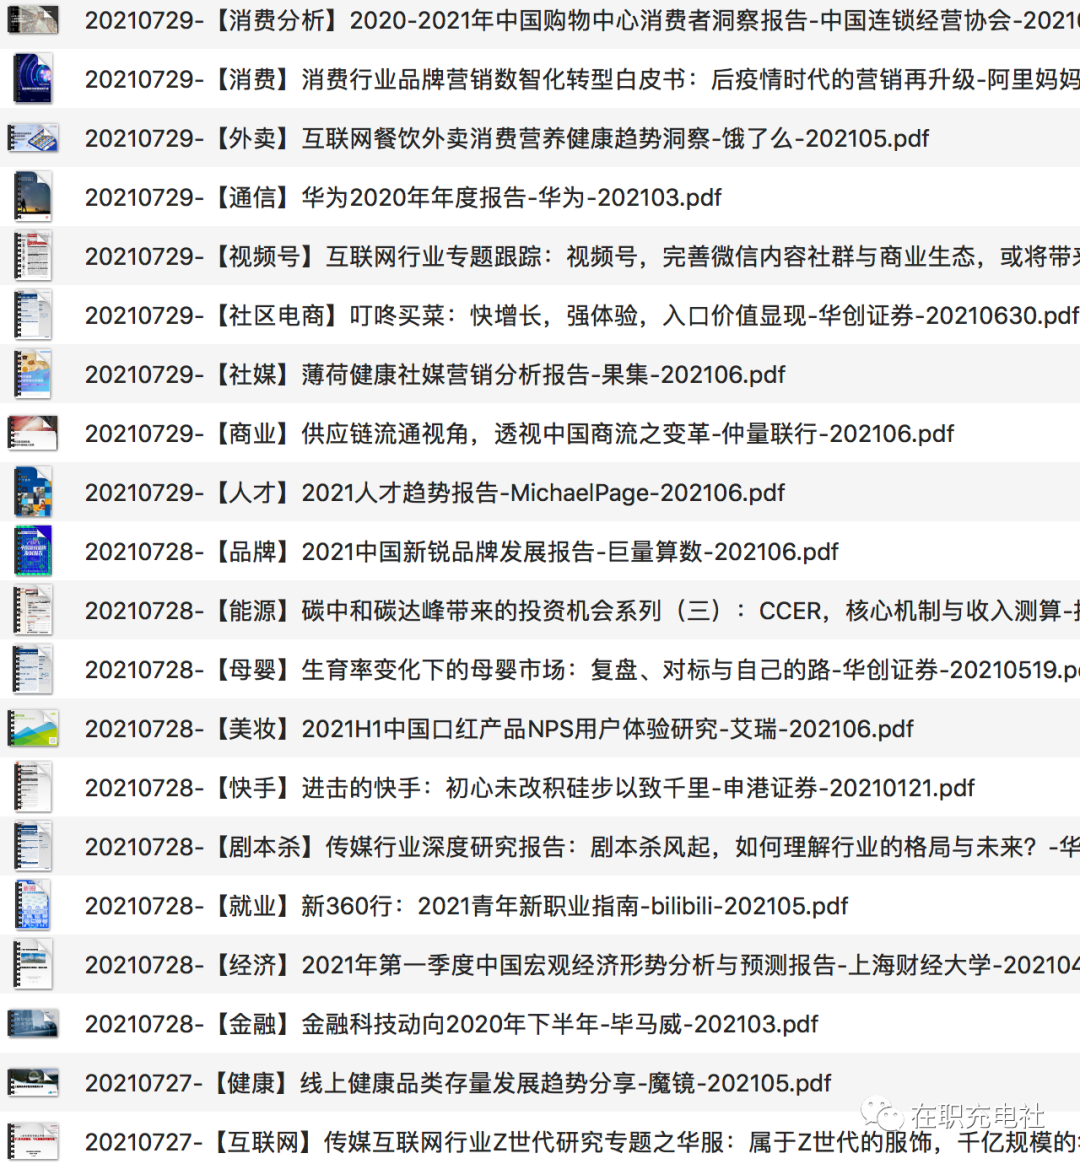Select file name '【剧本杀】传媒行业深度研究报告'
This screenshot has width=1080, height=1164.
pyautogui.click(x=388, y=846)
